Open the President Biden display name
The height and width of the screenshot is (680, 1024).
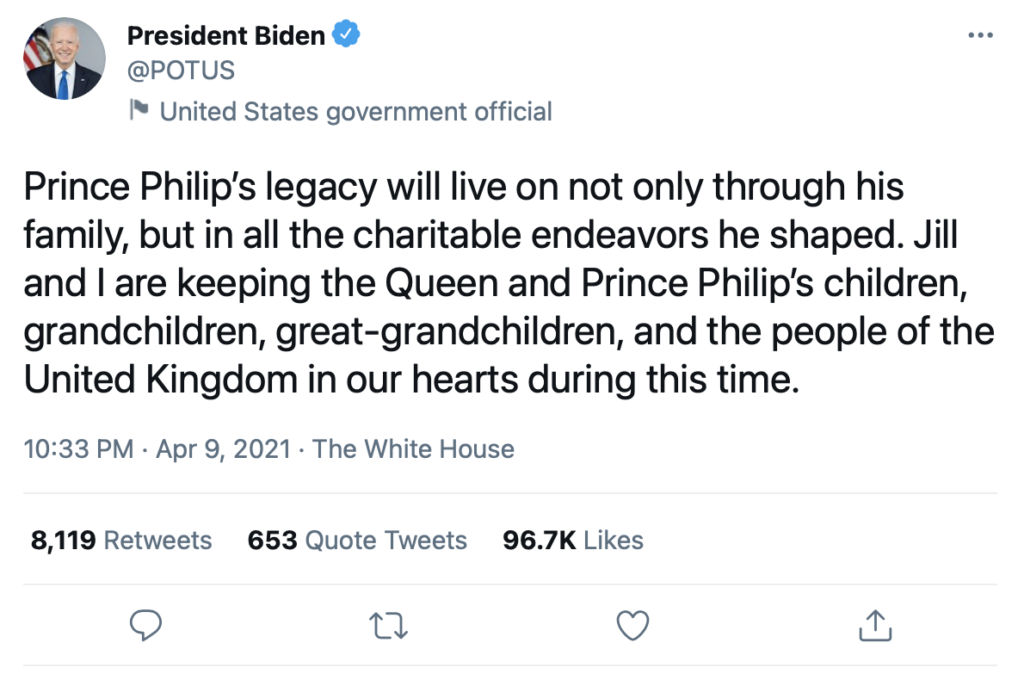pyautogui.click(x=226, y=35)
